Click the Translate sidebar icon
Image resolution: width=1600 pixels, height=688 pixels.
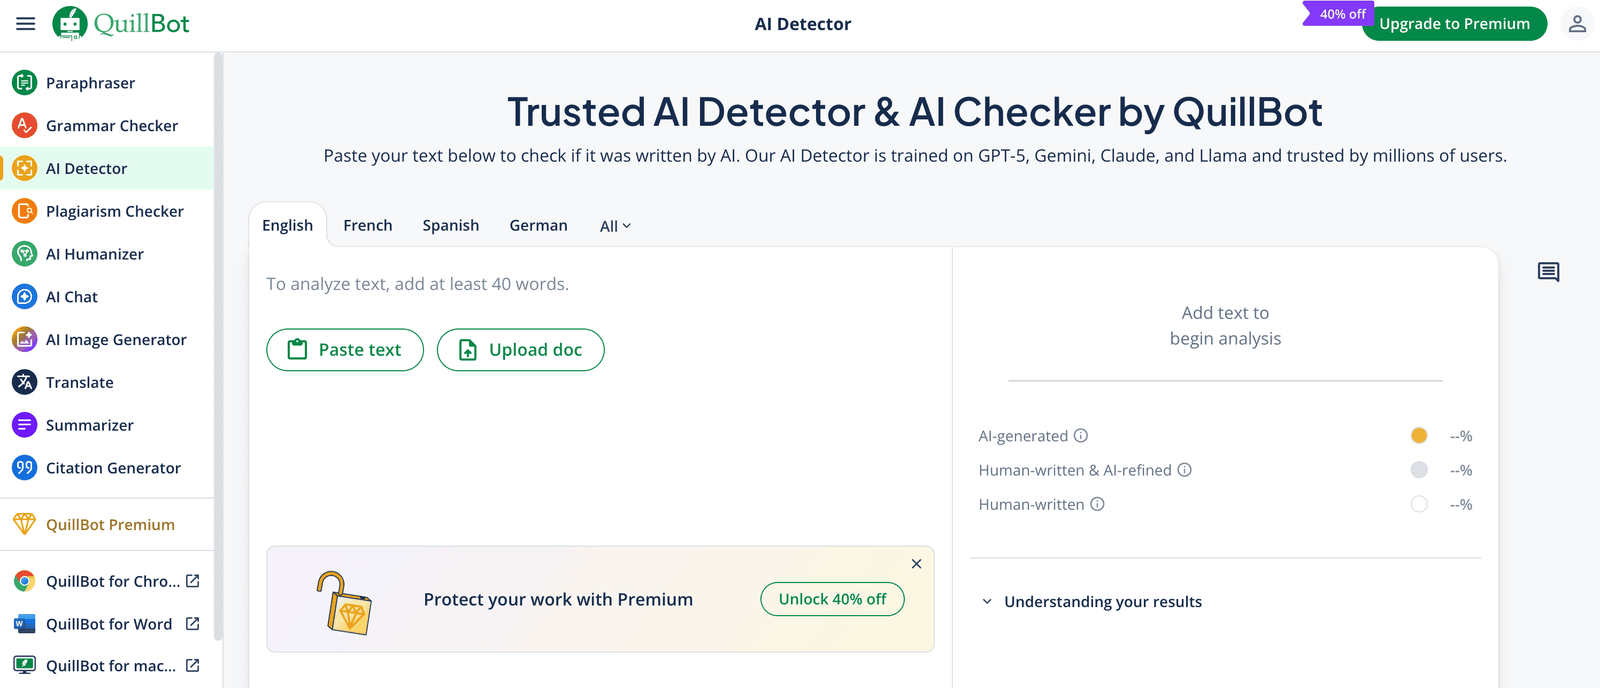[25, 382]
